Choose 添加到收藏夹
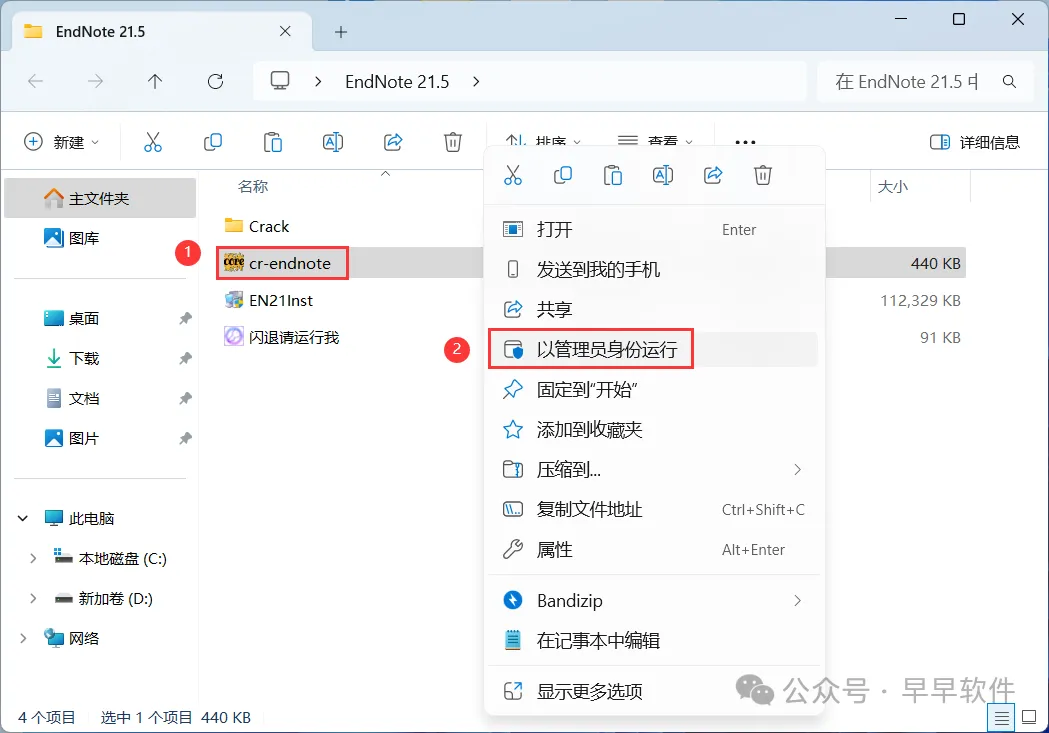This screenshot has height=733, width=1049. (x=654, y=429)
